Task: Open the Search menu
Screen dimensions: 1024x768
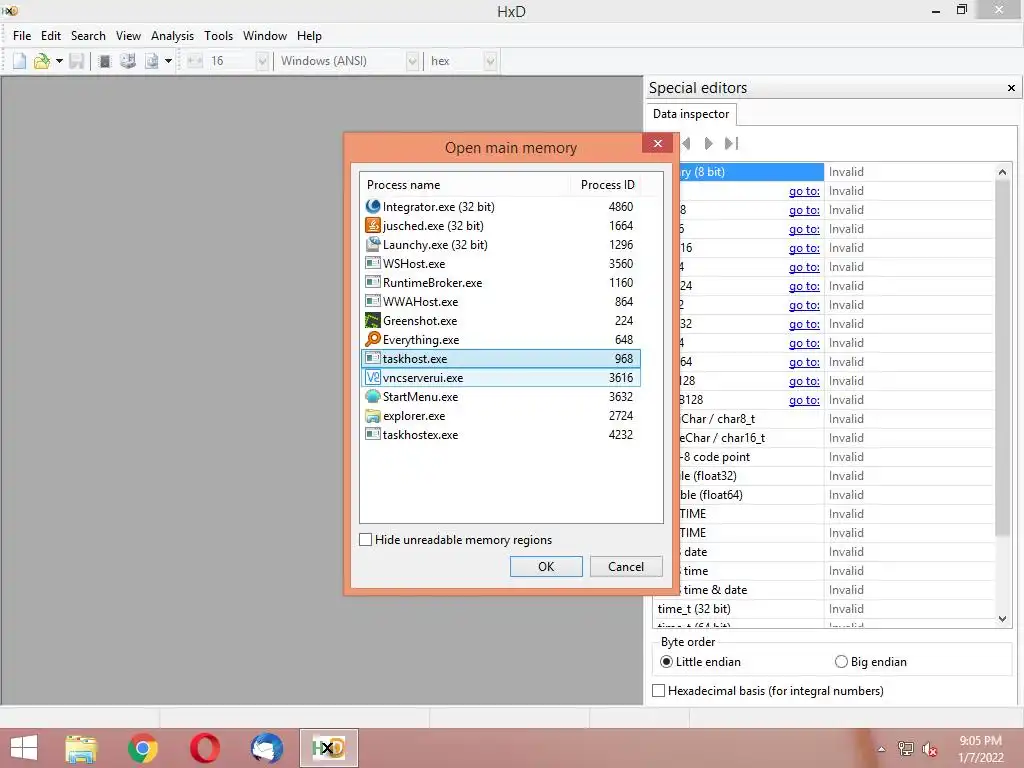Action: point(88,36)
